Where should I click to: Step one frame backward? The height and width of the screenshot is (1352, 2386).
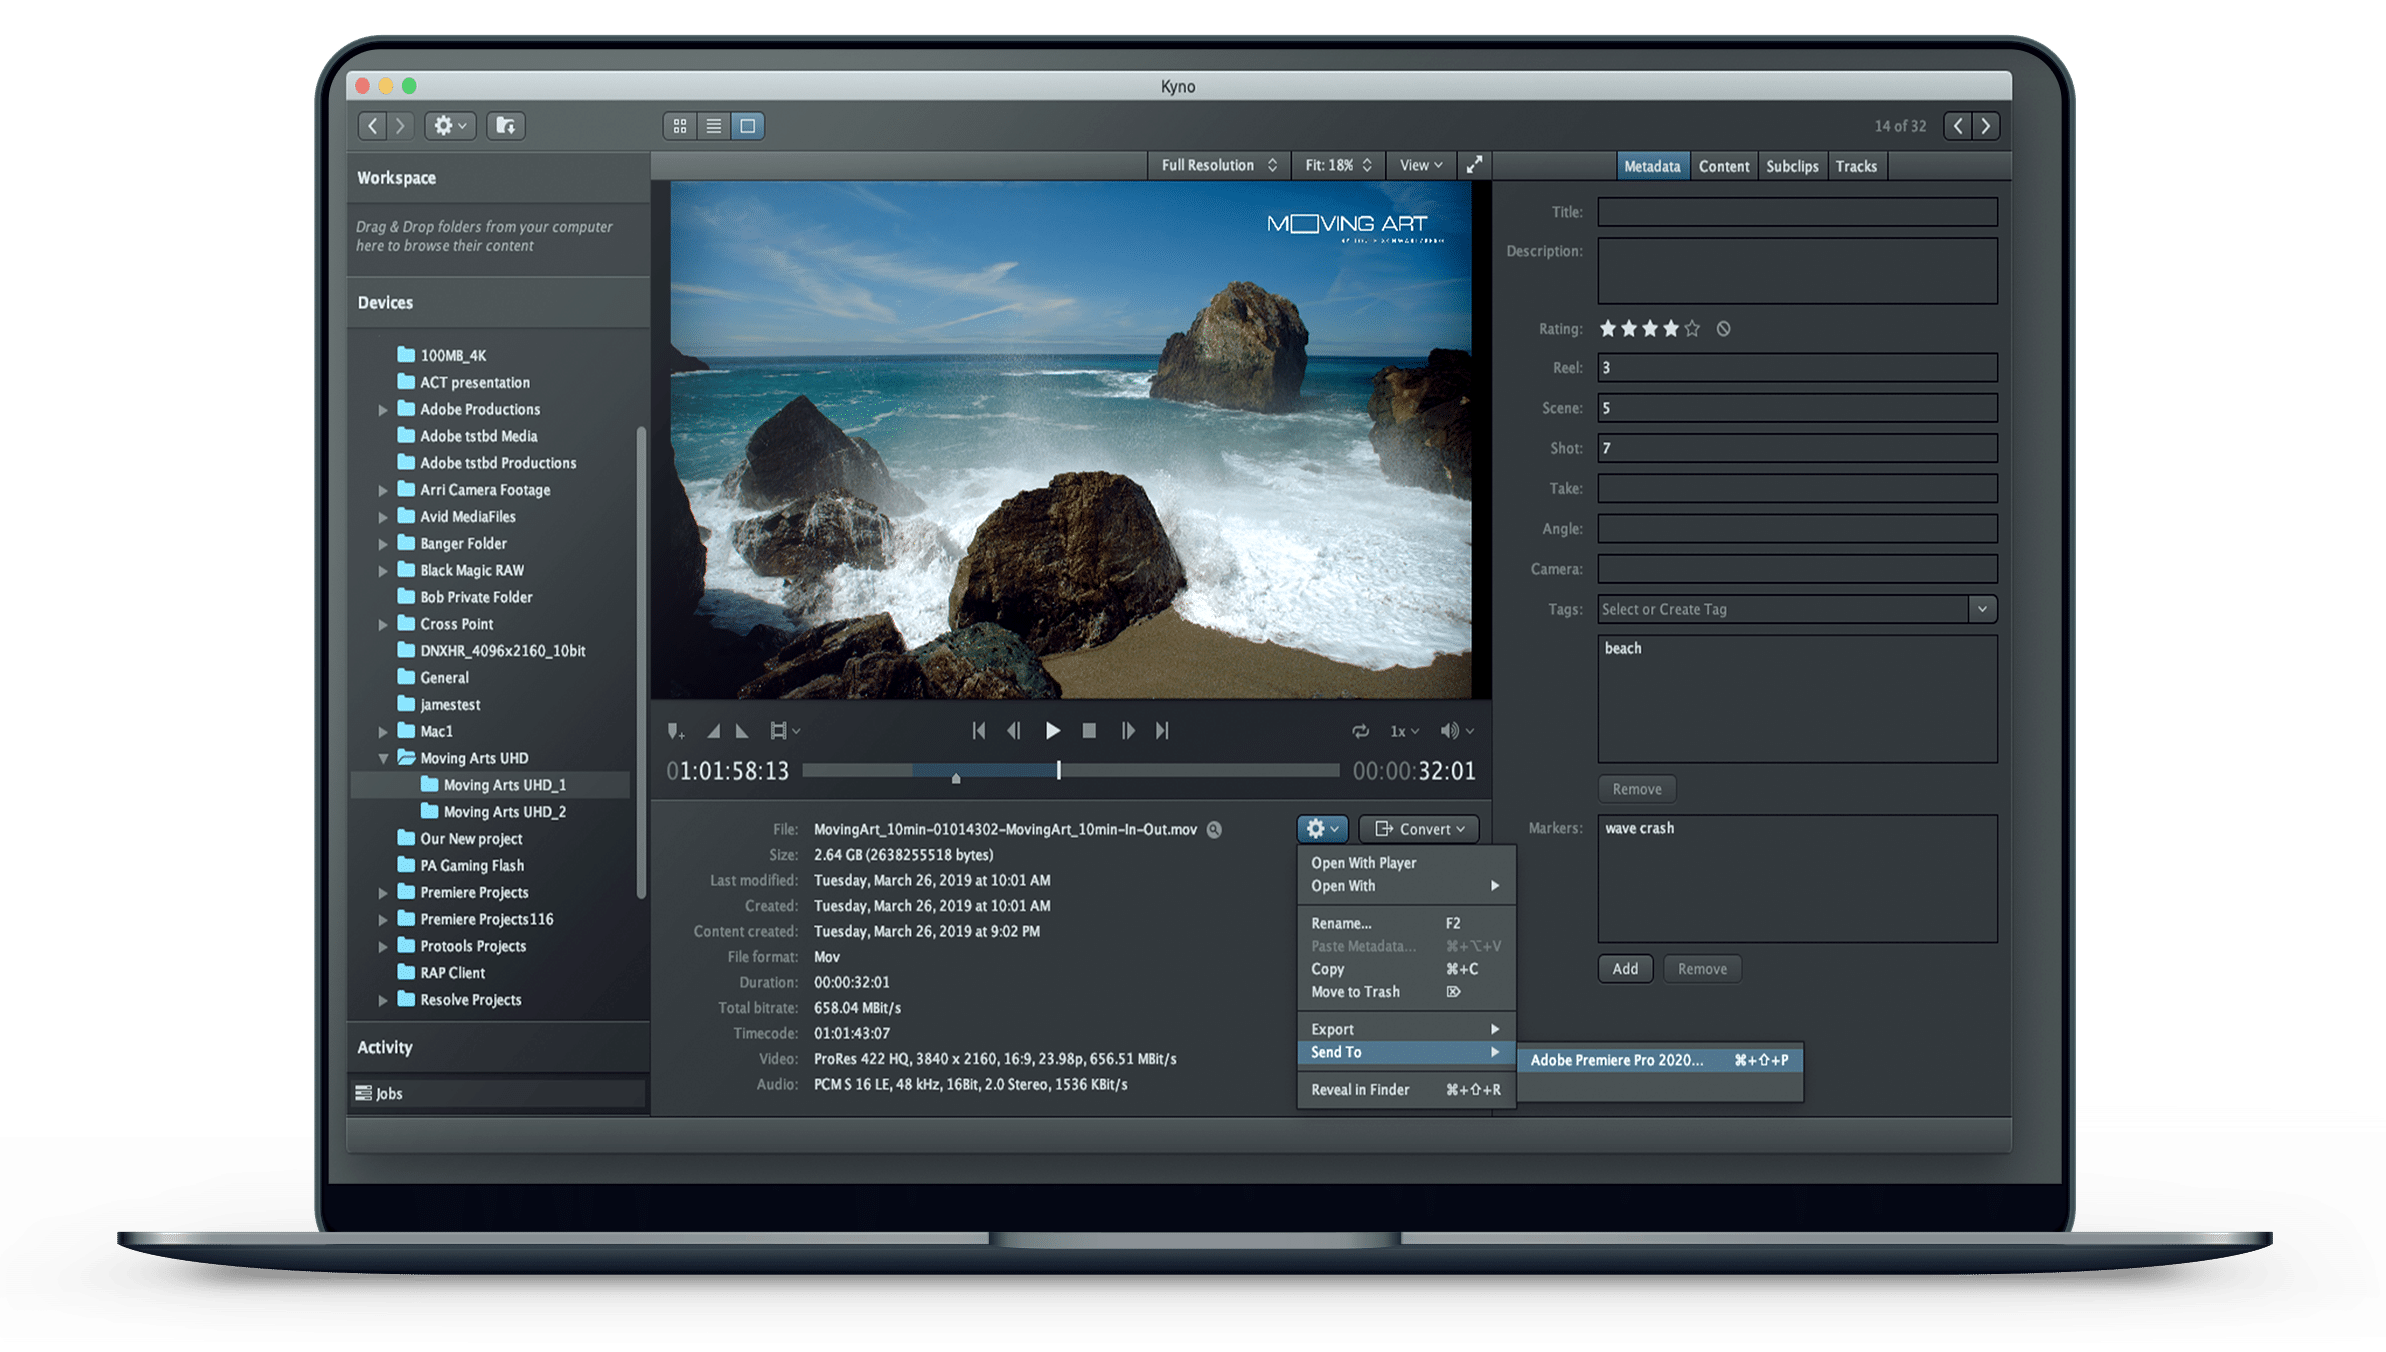[x=1014, y=731]
